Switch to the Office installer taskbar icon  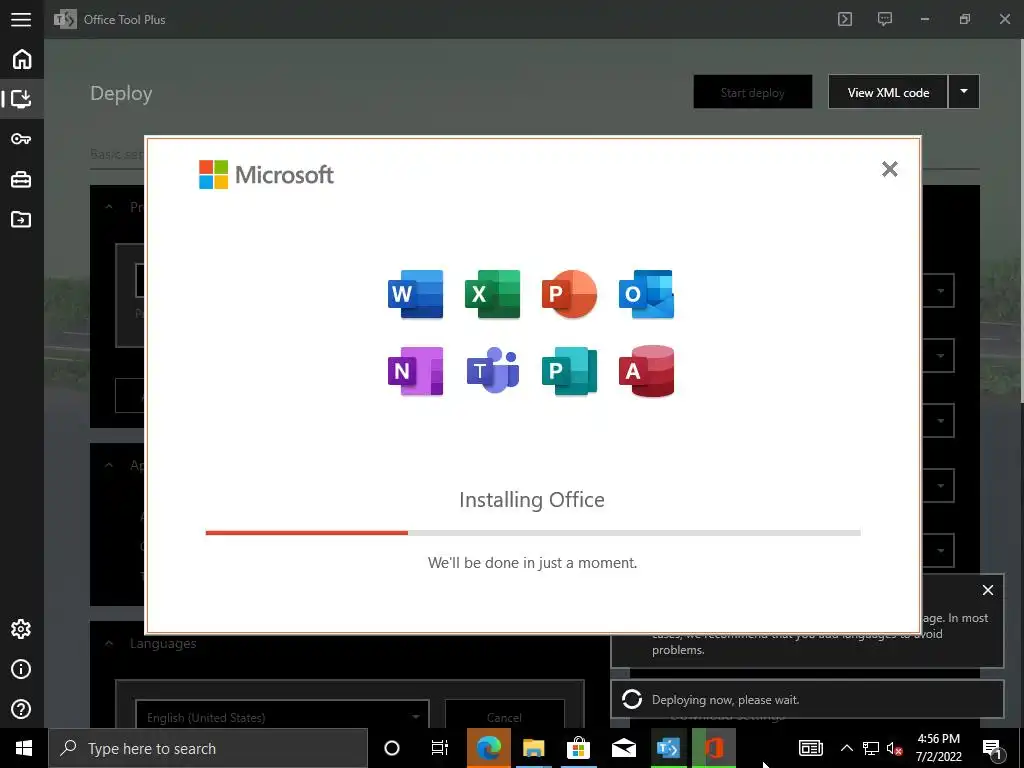click(713, 748)
